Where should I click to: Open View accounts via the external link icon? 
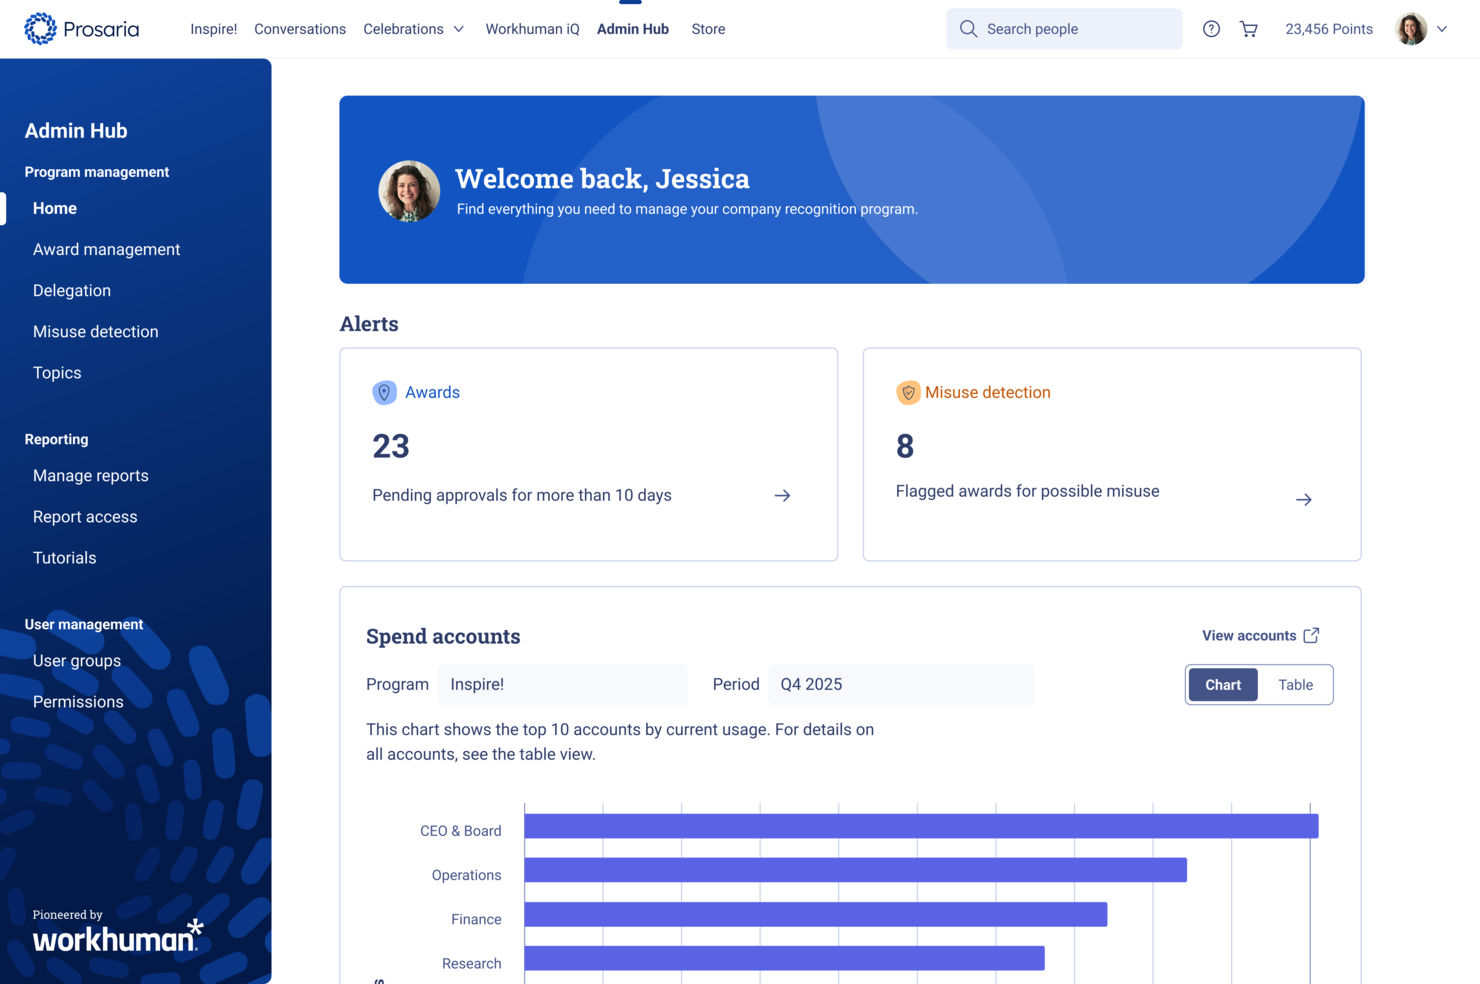click(1311, 634)
